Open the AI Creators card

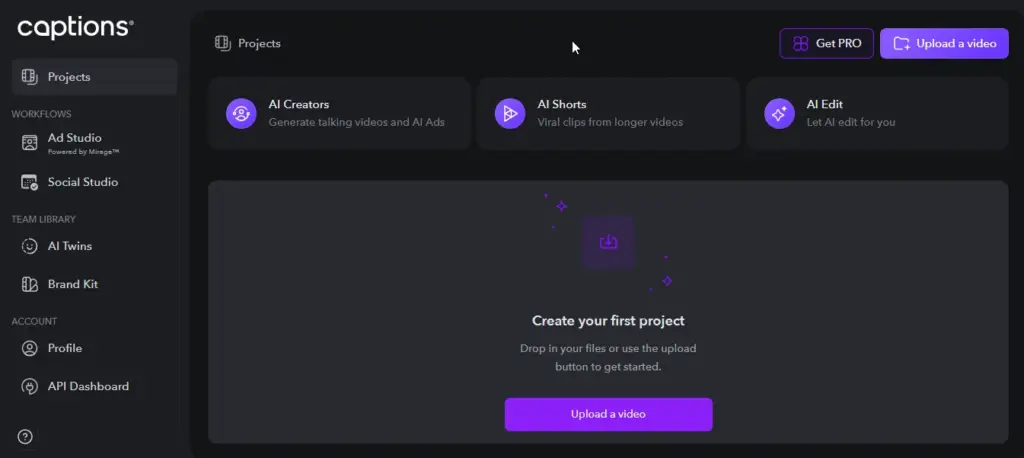point(340,113)
